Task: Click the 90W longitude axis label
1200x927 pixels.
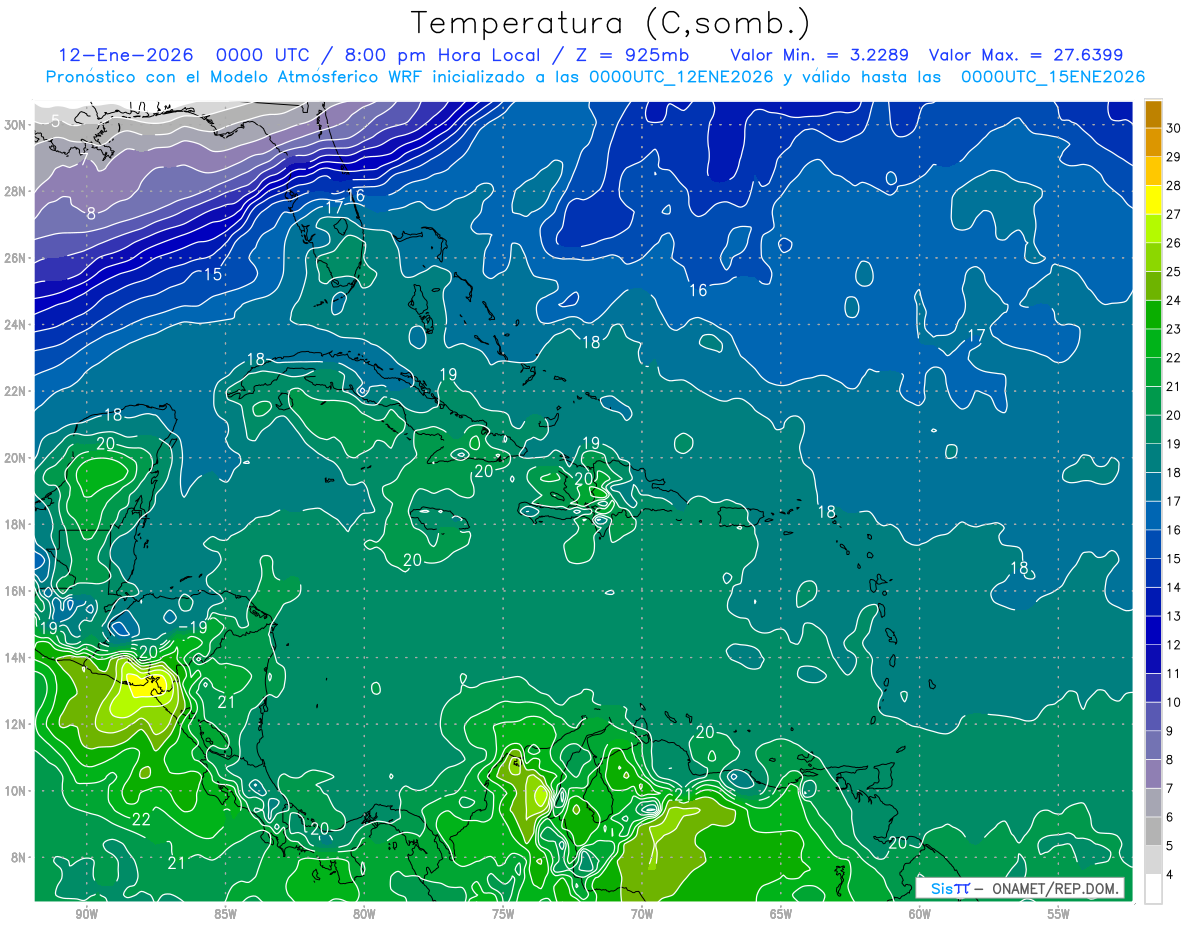Action: tap(86, 914)
